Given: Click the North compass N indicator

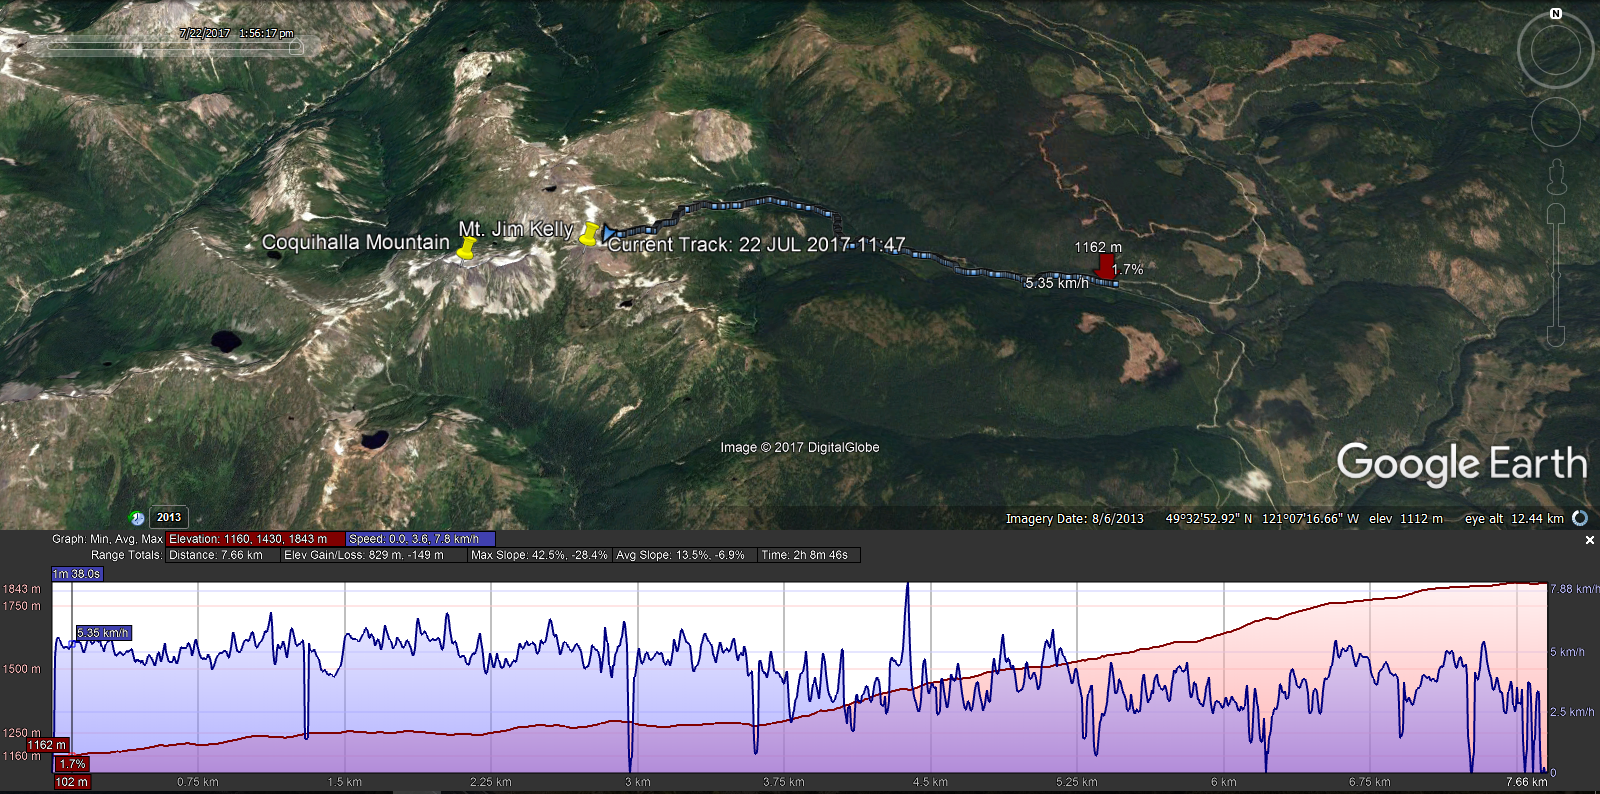Looking at the screenshot, I should click(1556, 14).
